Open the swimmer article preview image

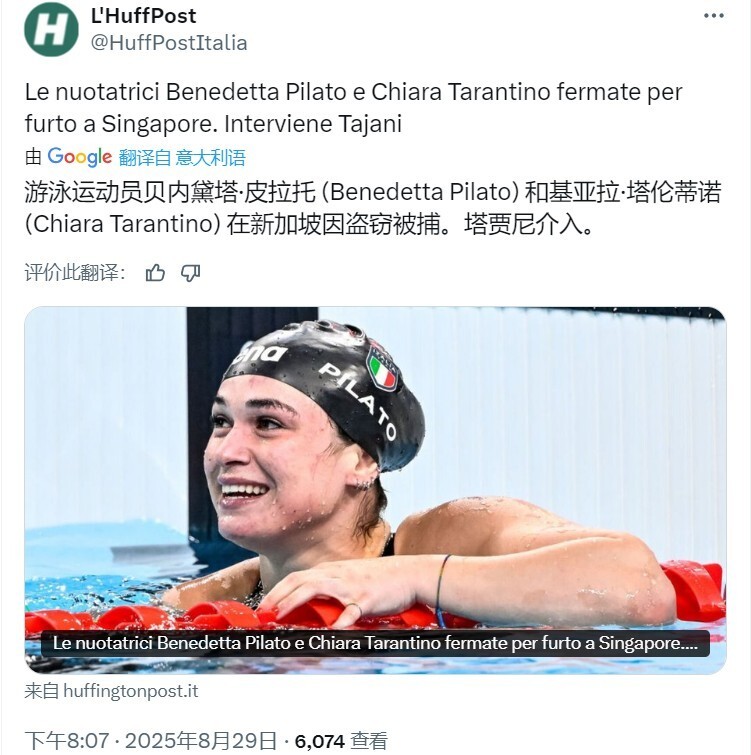pyautogui.click(x=376, y=490)
